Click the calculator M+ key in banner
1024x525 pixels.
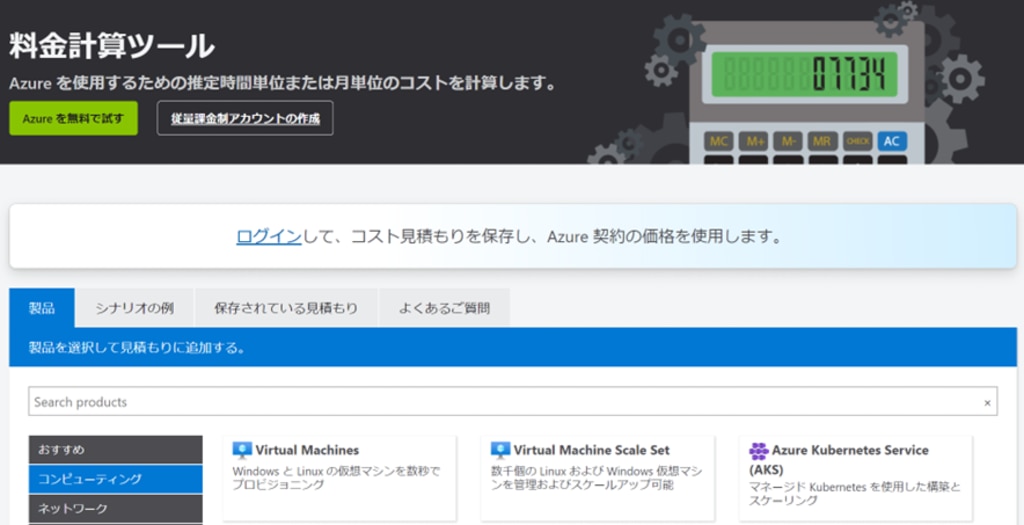(x=754, y=142)
